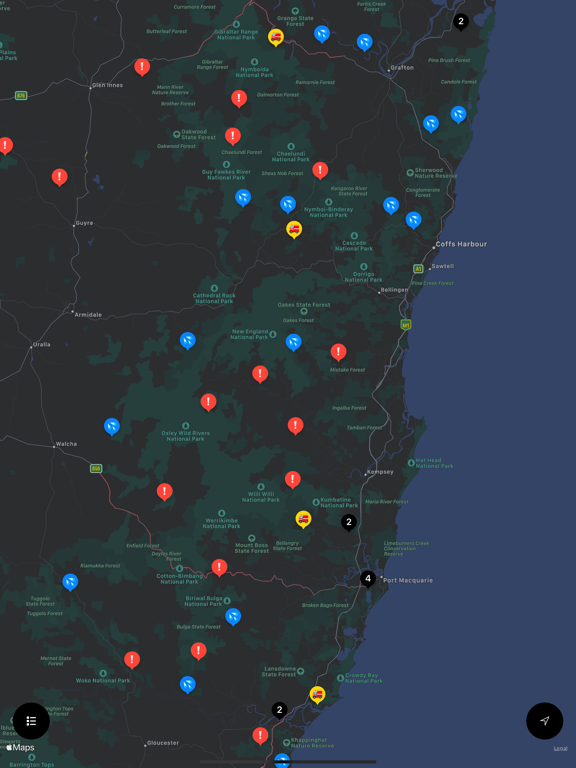Click the Uralla town label
This screenshot has width=576, height=768.
click(x=42, y=344)
